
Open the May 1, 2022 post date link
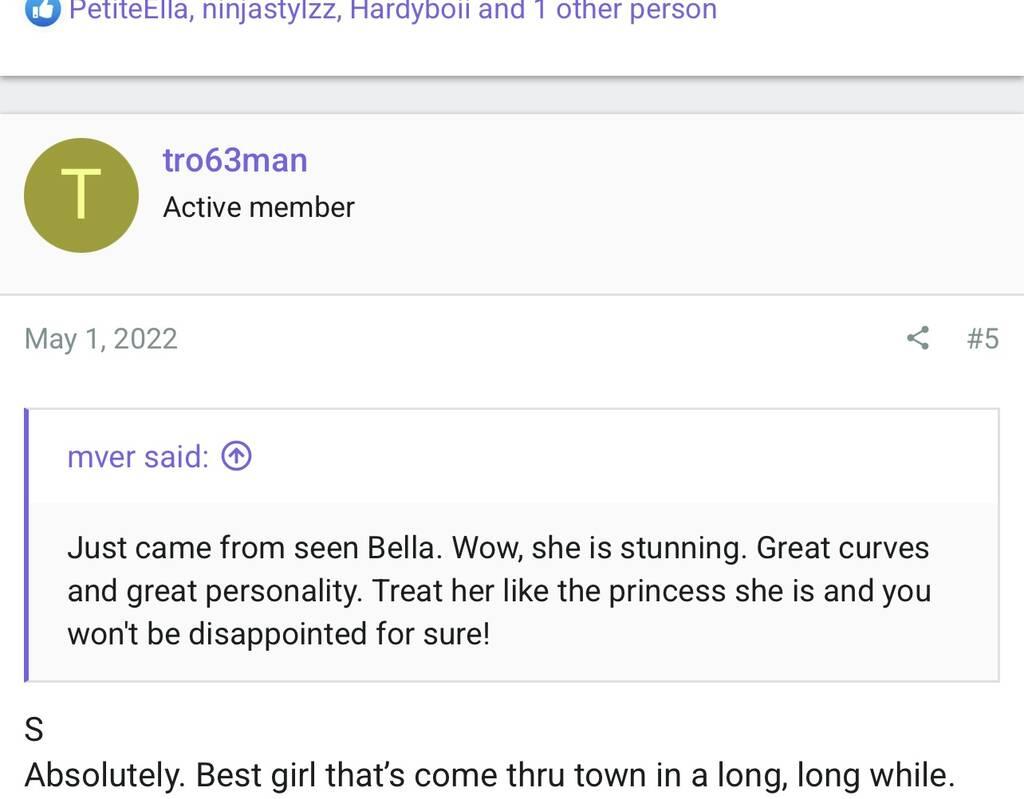tap(101, 339)
